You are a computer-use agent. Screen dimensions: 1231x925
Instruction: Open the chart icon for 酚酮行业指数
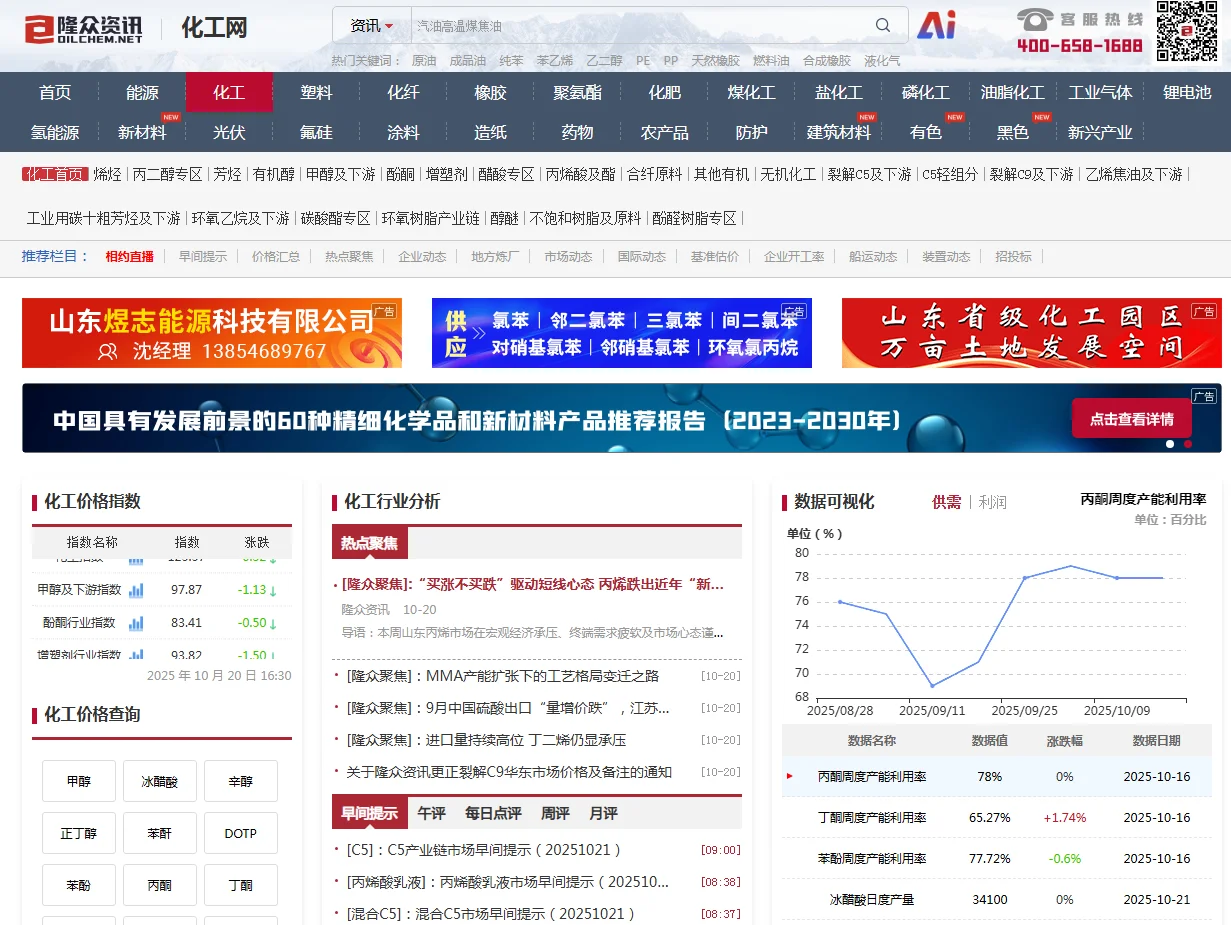[x=136, y=622]
